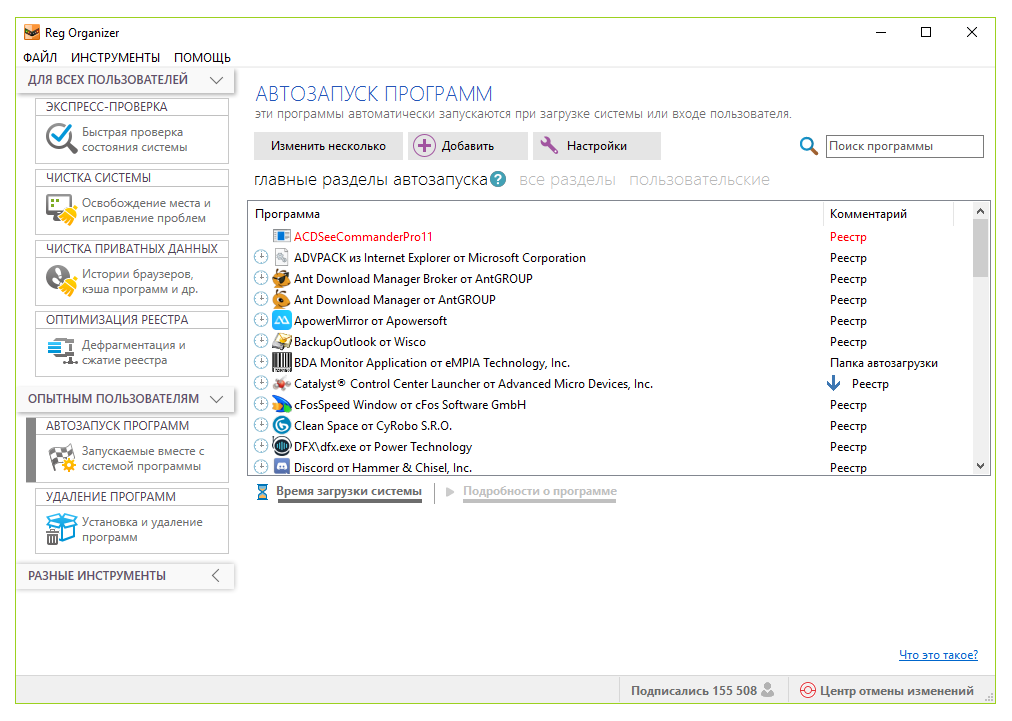Viewport: 1012px width, 721px height.
Task: Click the clock delay icon for DFX row
Action: click(x=261, y=445)
